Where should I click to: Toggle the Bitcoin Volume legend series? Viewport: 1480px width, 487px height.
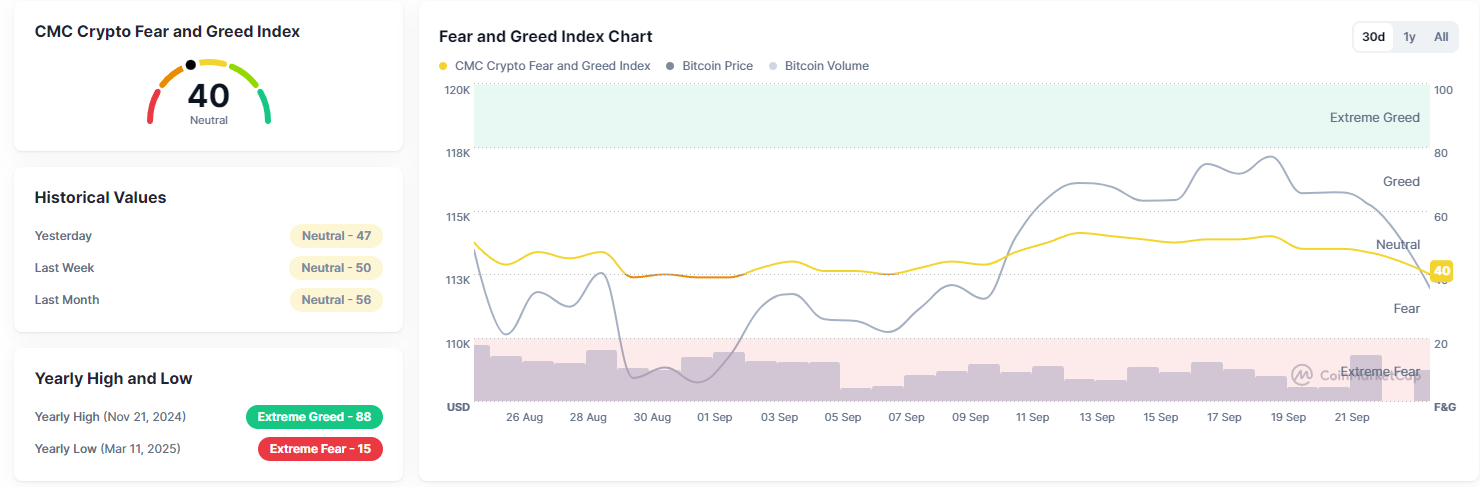(x=819, y=66)
